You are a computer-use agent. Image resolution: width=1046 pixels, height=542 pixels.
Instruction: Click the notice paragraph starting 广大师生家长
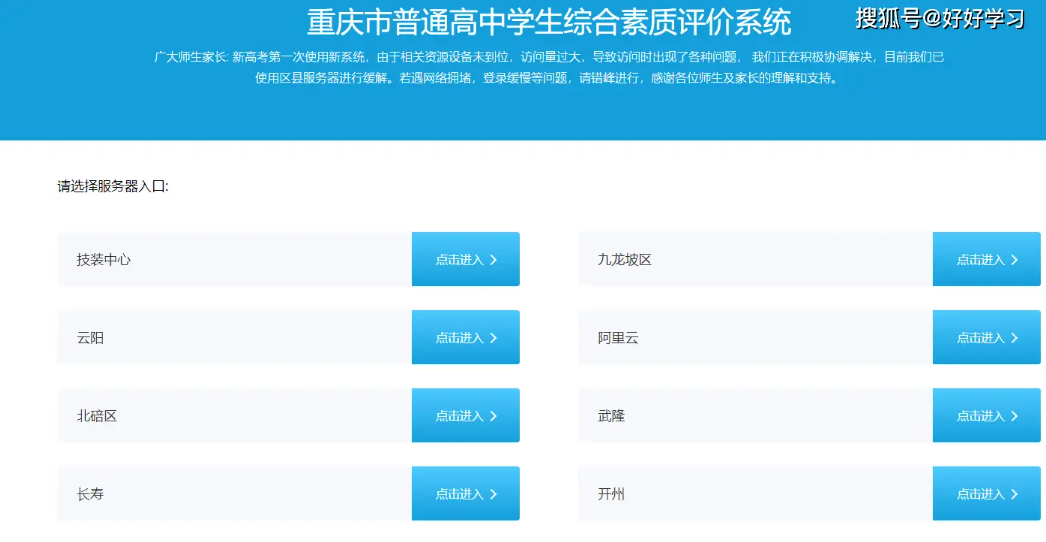(x=549, y=67)
